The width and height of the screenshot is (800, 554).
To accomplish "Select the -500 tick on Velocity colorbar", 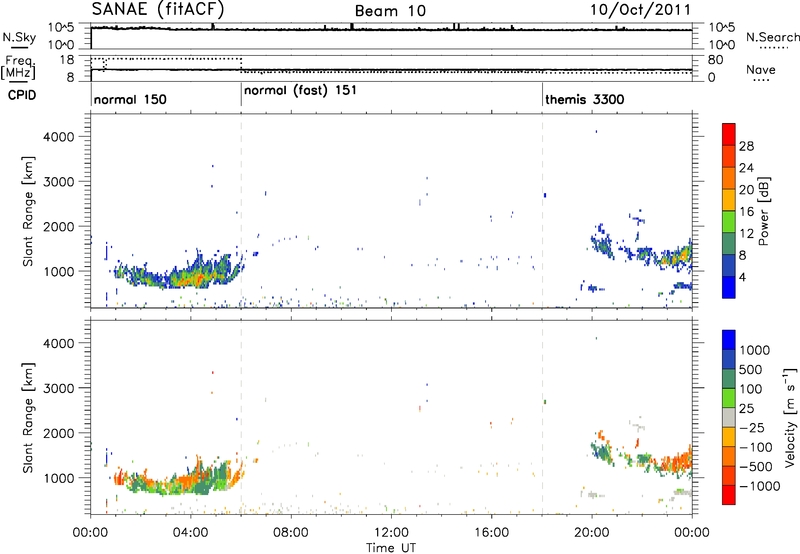I will pyautogui.click(x=755, y=467).
